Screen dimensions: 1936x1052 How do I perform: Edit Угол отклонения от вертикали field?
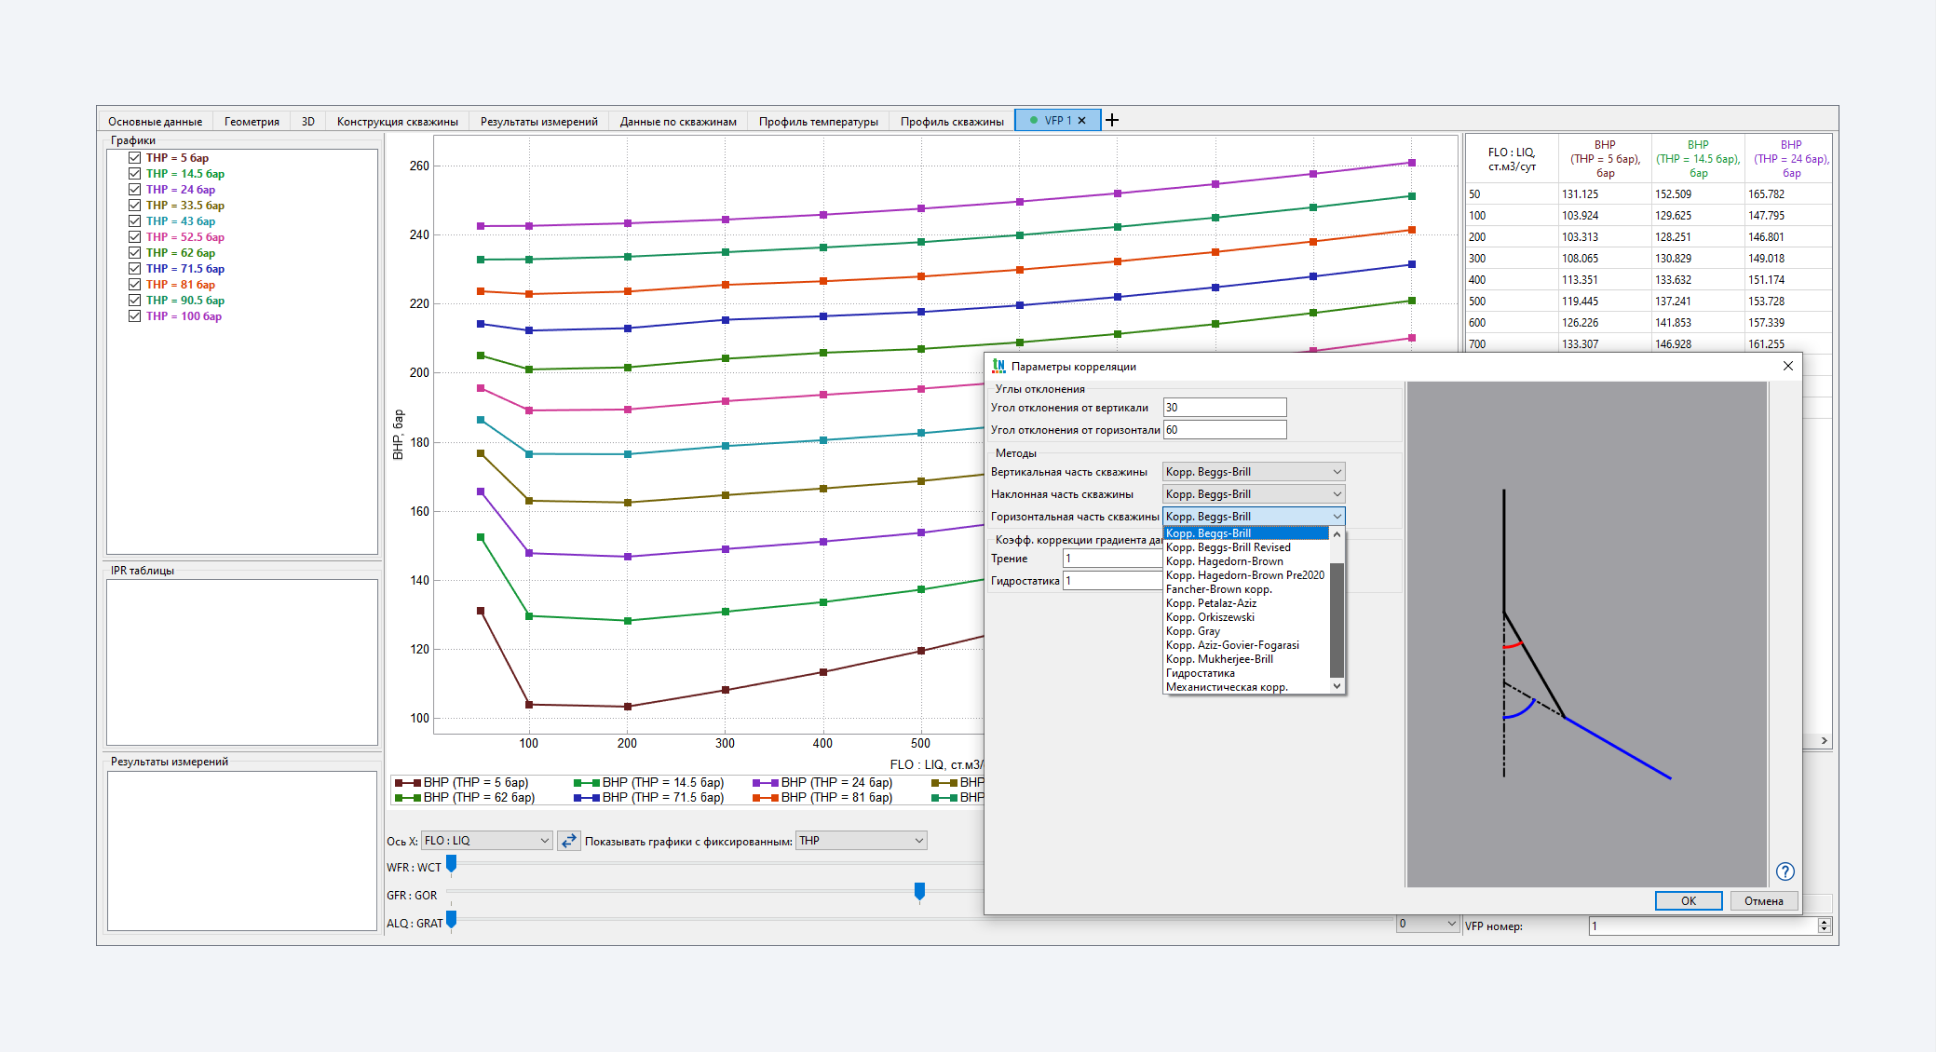1224,407
